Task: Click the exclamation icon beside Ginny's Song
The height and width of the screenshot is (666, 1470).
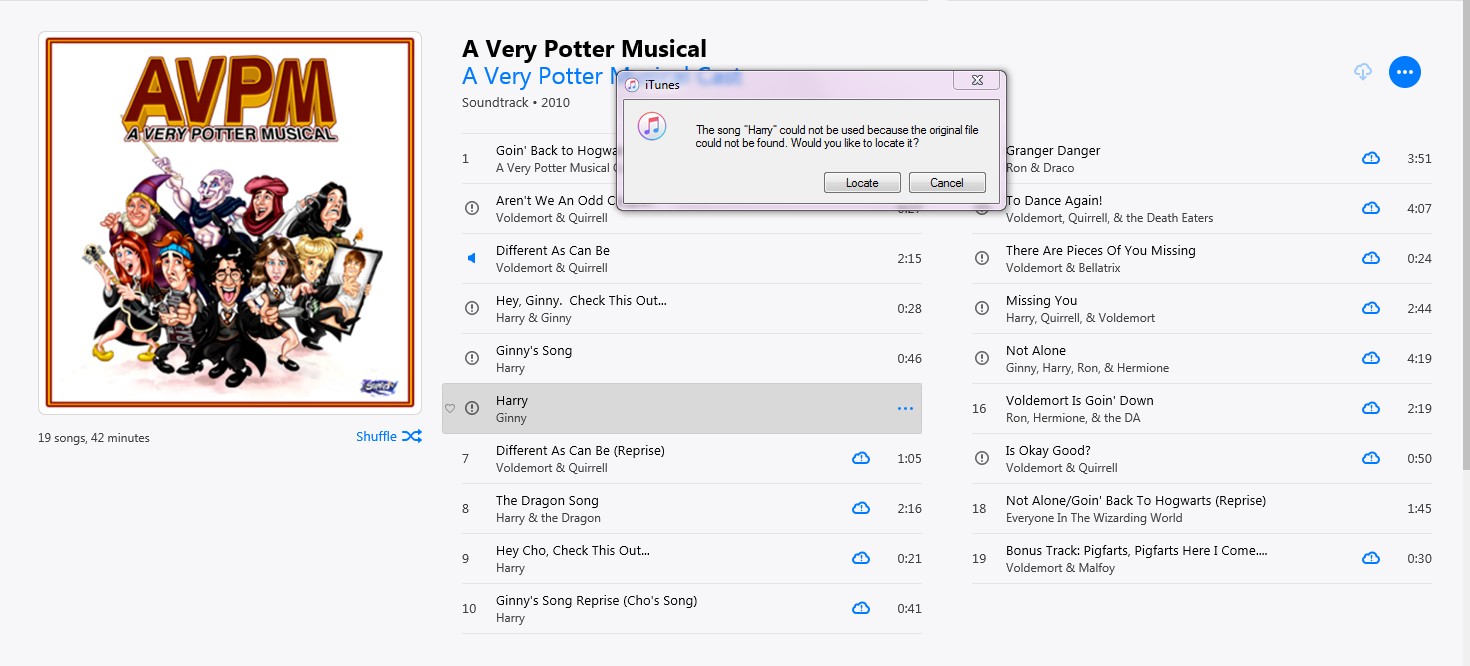Action: (x=472, y=358)
